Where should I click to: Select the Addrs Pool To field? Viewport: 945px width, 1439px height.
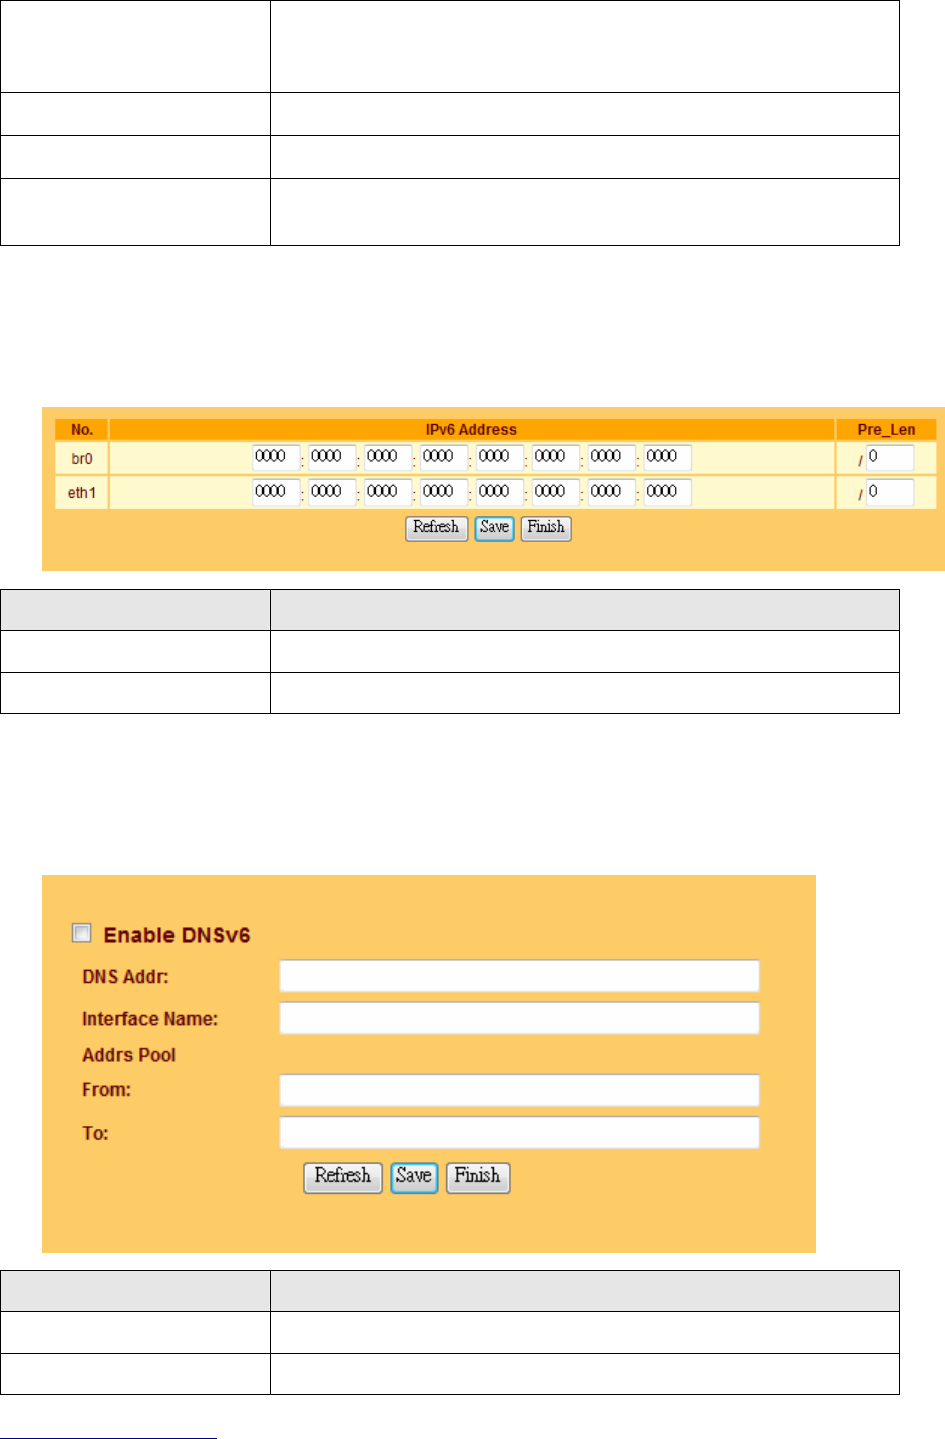pyautogui.click(x=519, y=1132)
